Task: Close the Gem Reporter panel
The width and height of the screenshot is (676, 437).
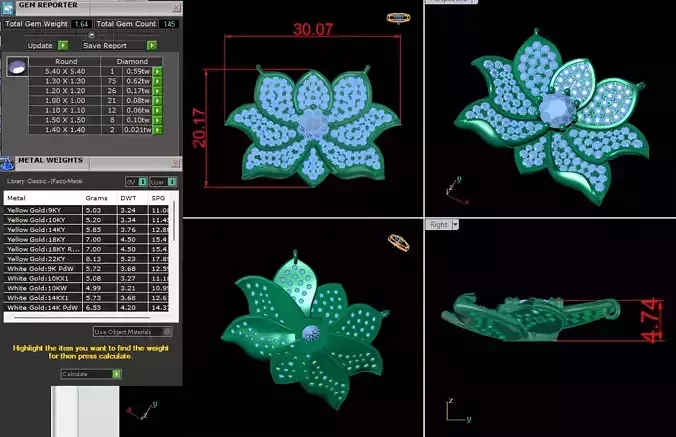Action: pyautogui.click(x=176, y=7)
